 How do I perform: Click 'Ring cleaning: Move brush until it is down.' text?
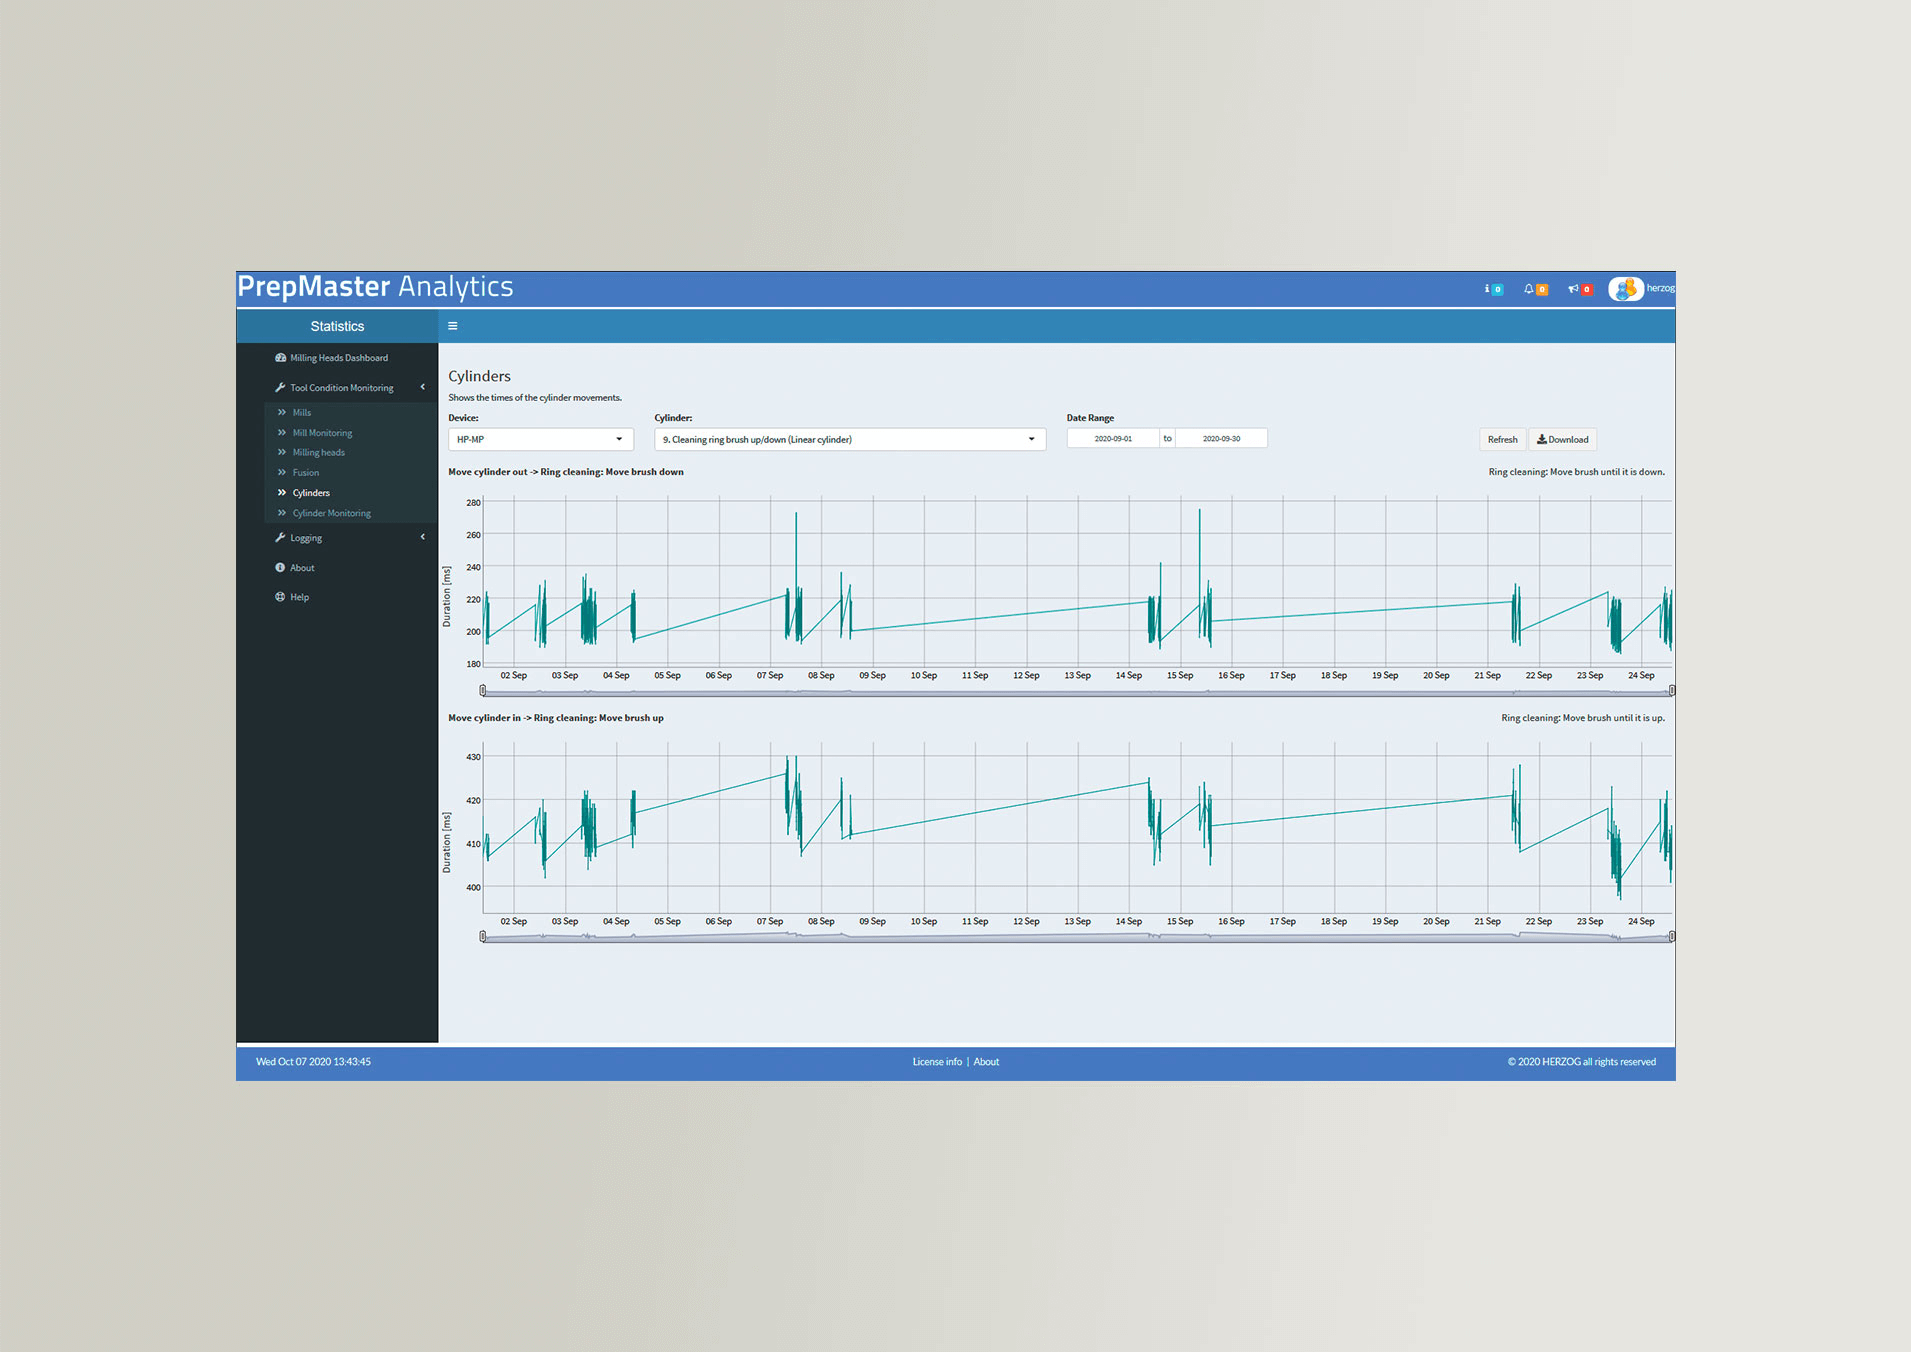[x=1576, y=472]
